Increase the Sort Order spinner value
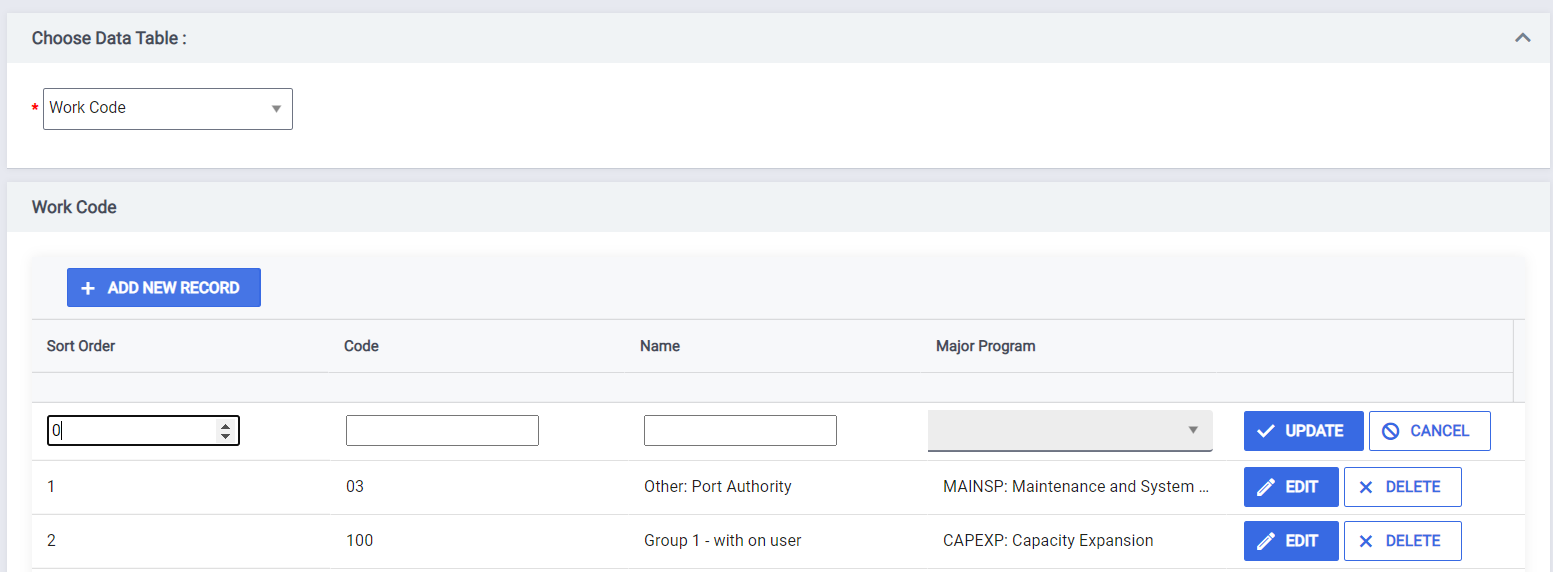Image resolution: width=1553 pixels, height=572 pixels. pos(226,426)
